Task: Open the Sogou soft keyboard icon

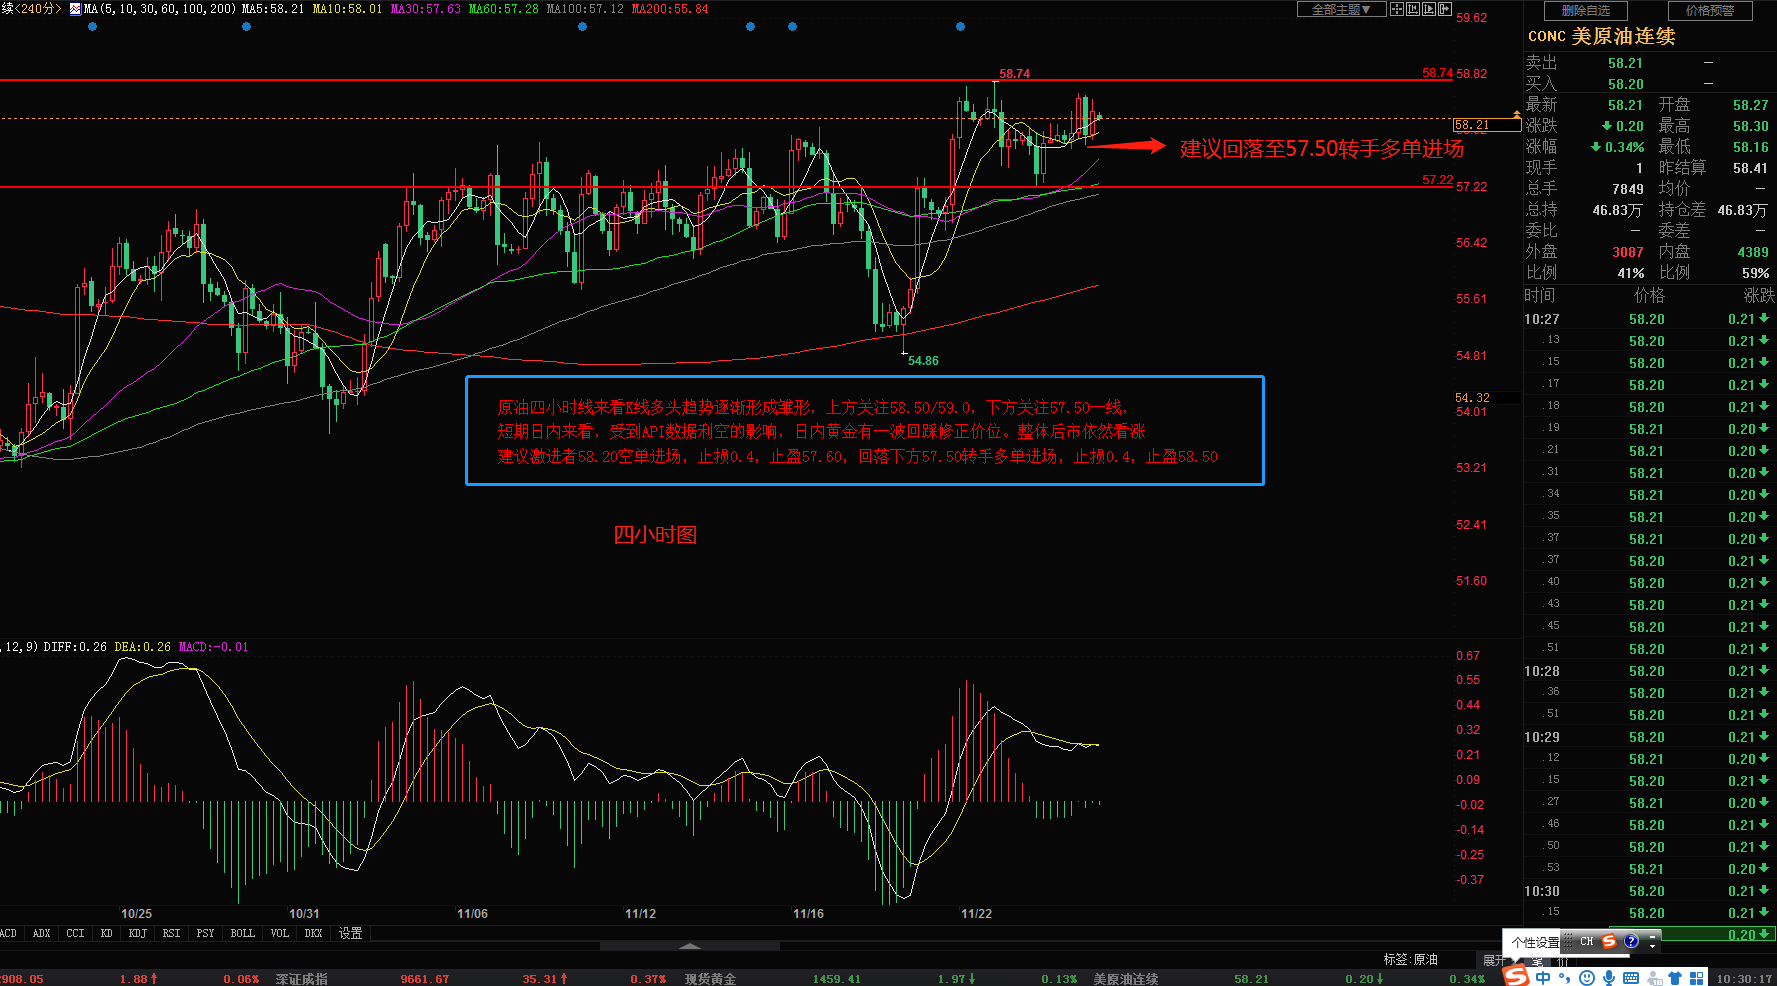Action: pyautogui.click(x=1631, y=978)
